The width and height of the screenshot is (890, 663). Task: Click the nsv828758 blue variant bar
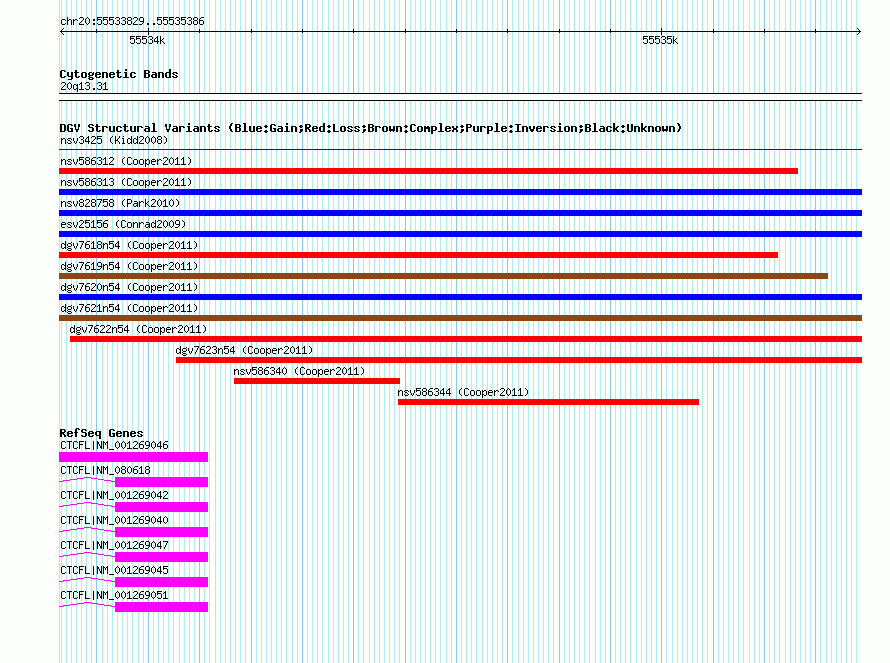point(460,213)
